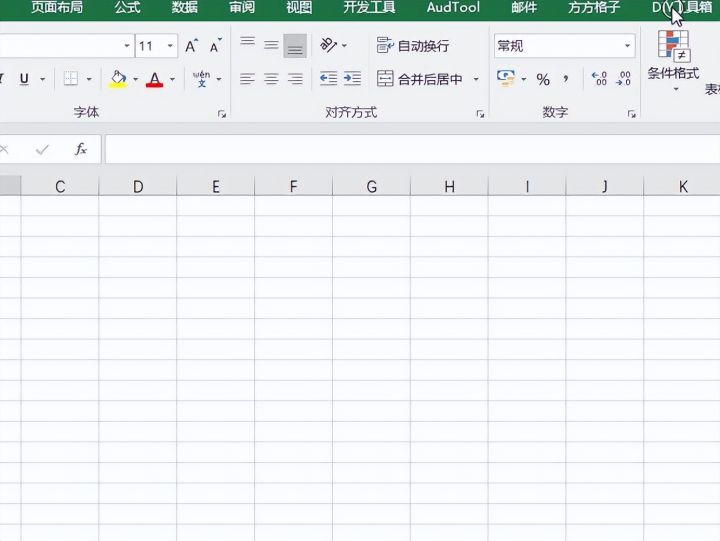Switch to the 页面布局 tab
Viewport: 720px width, 541px height.
[x=57, y=7]
